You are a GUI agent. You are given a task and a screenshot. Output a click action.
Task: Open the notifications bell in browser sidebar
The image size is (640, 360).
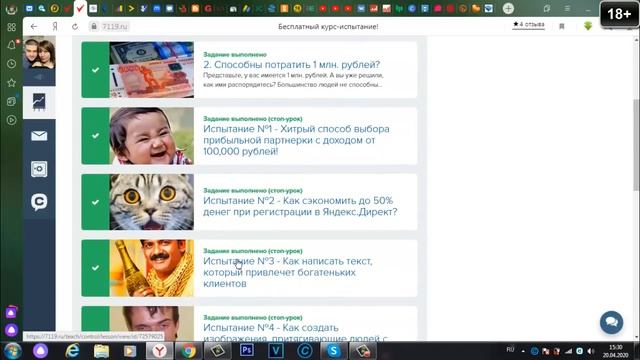click(x=11, y=45)
